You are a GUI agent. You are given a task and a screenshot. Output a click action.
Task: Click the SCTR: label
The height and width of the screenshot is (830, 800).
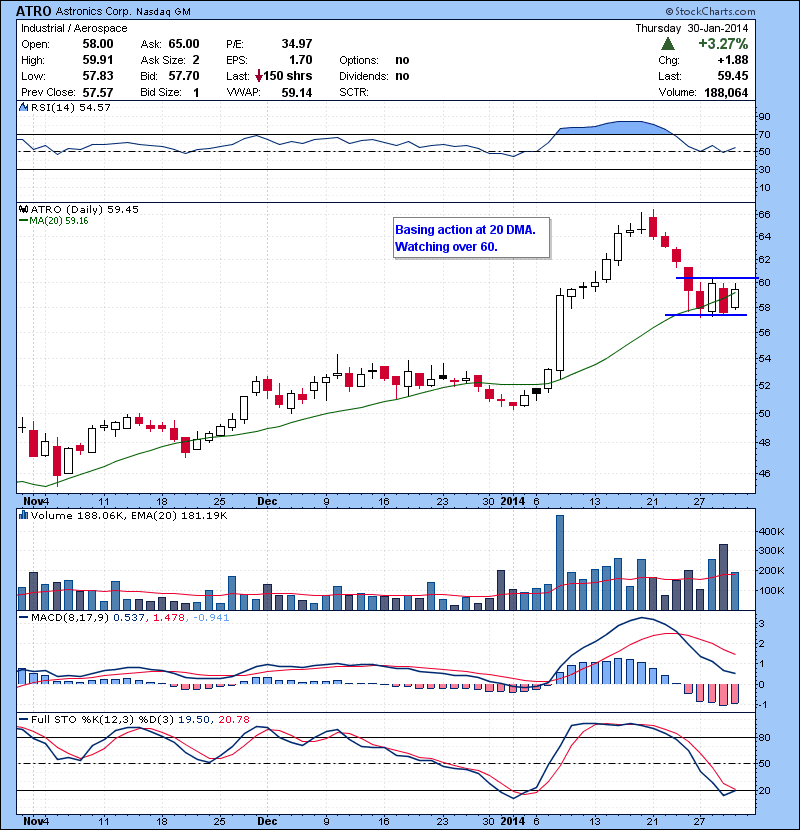click(354, 92)
